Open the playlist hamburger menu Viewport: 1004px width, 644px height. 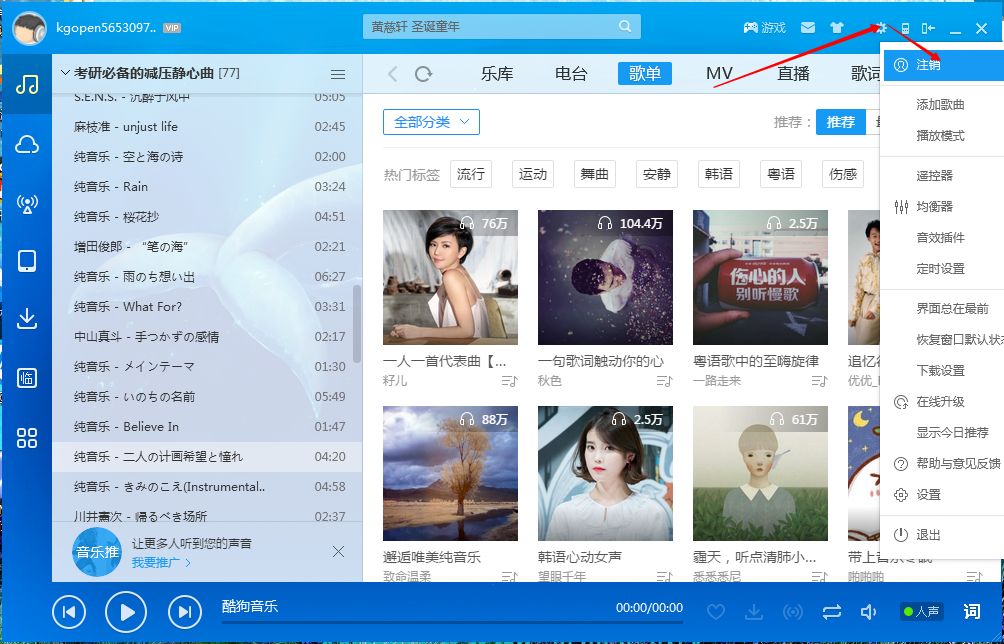[338, 74]
